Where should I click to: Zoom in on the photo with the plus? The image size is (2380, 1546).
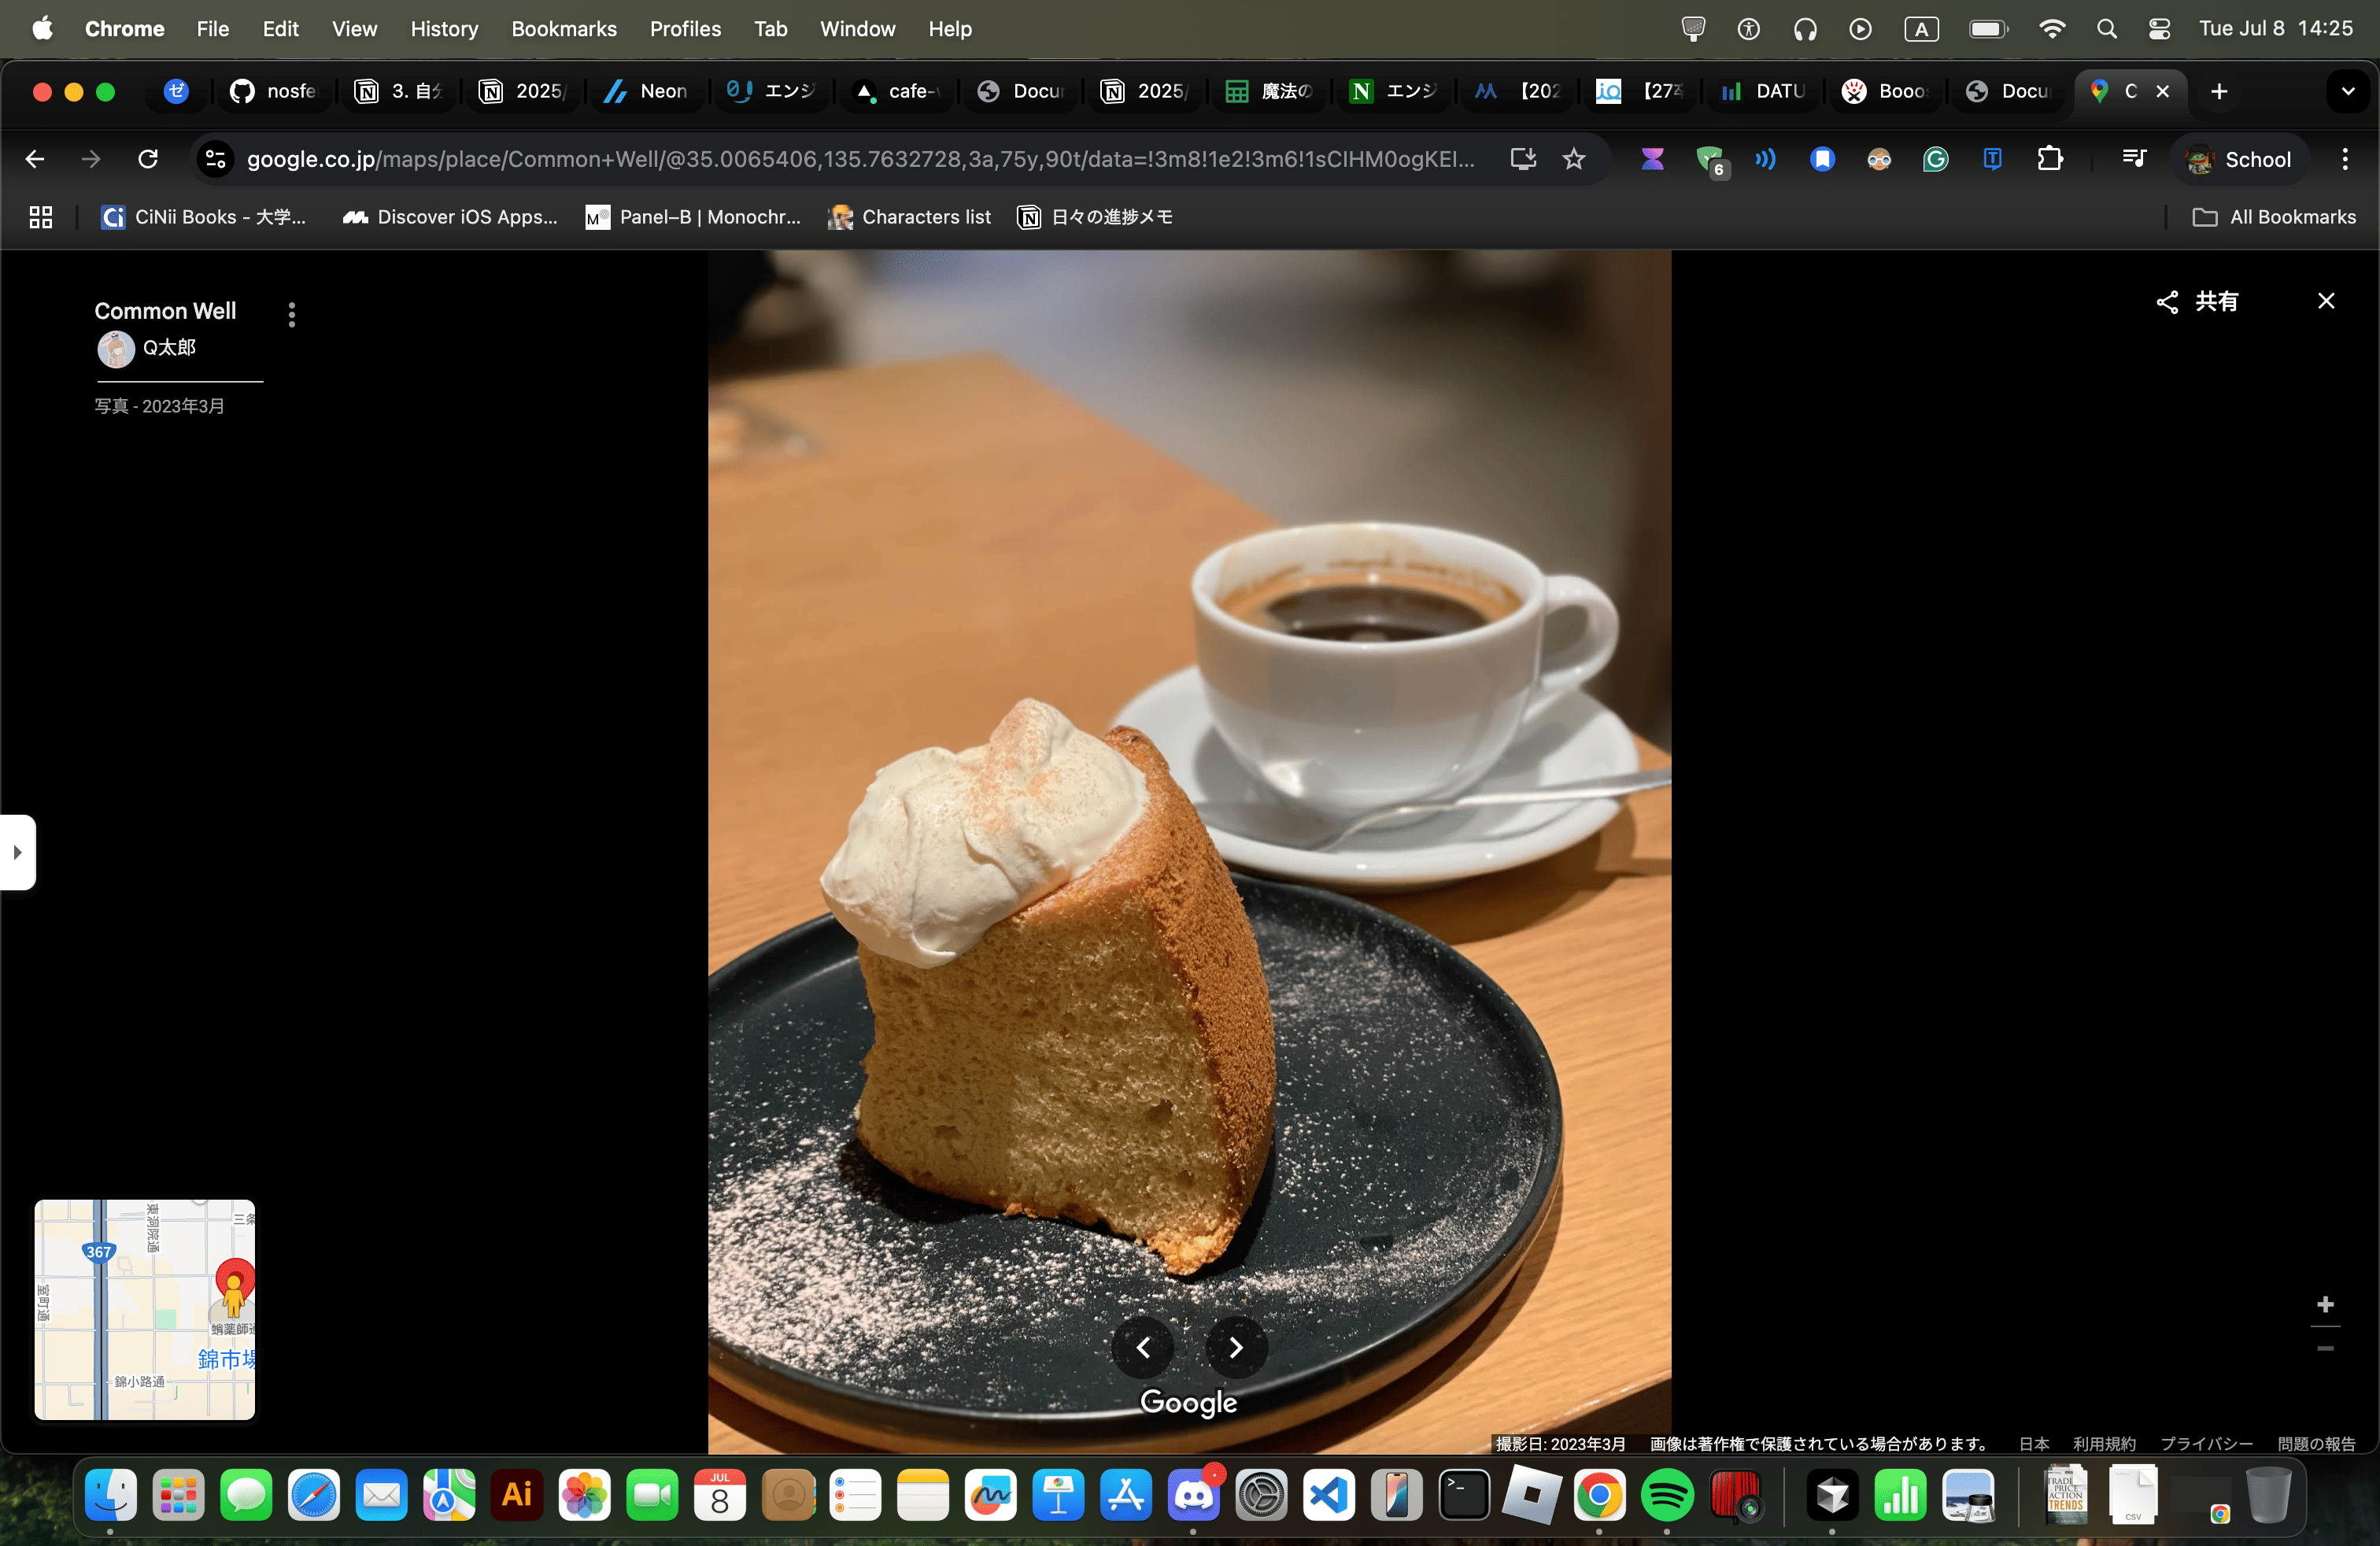[2325, 1304]
